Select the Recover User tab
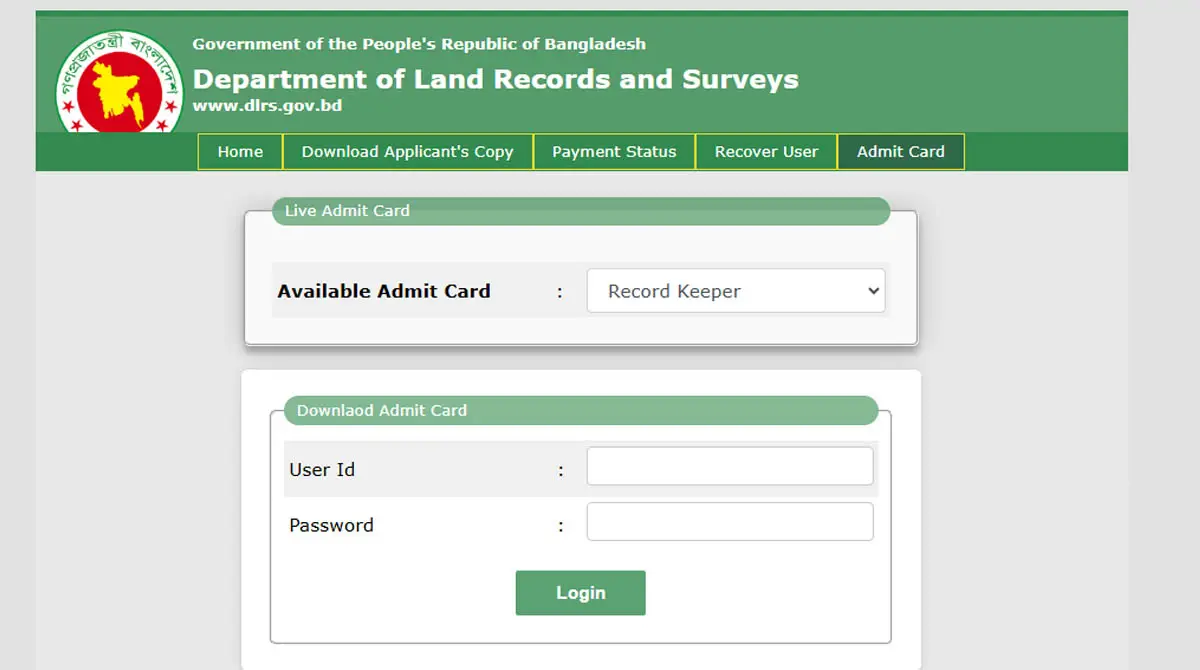 (x=766, y=151)
